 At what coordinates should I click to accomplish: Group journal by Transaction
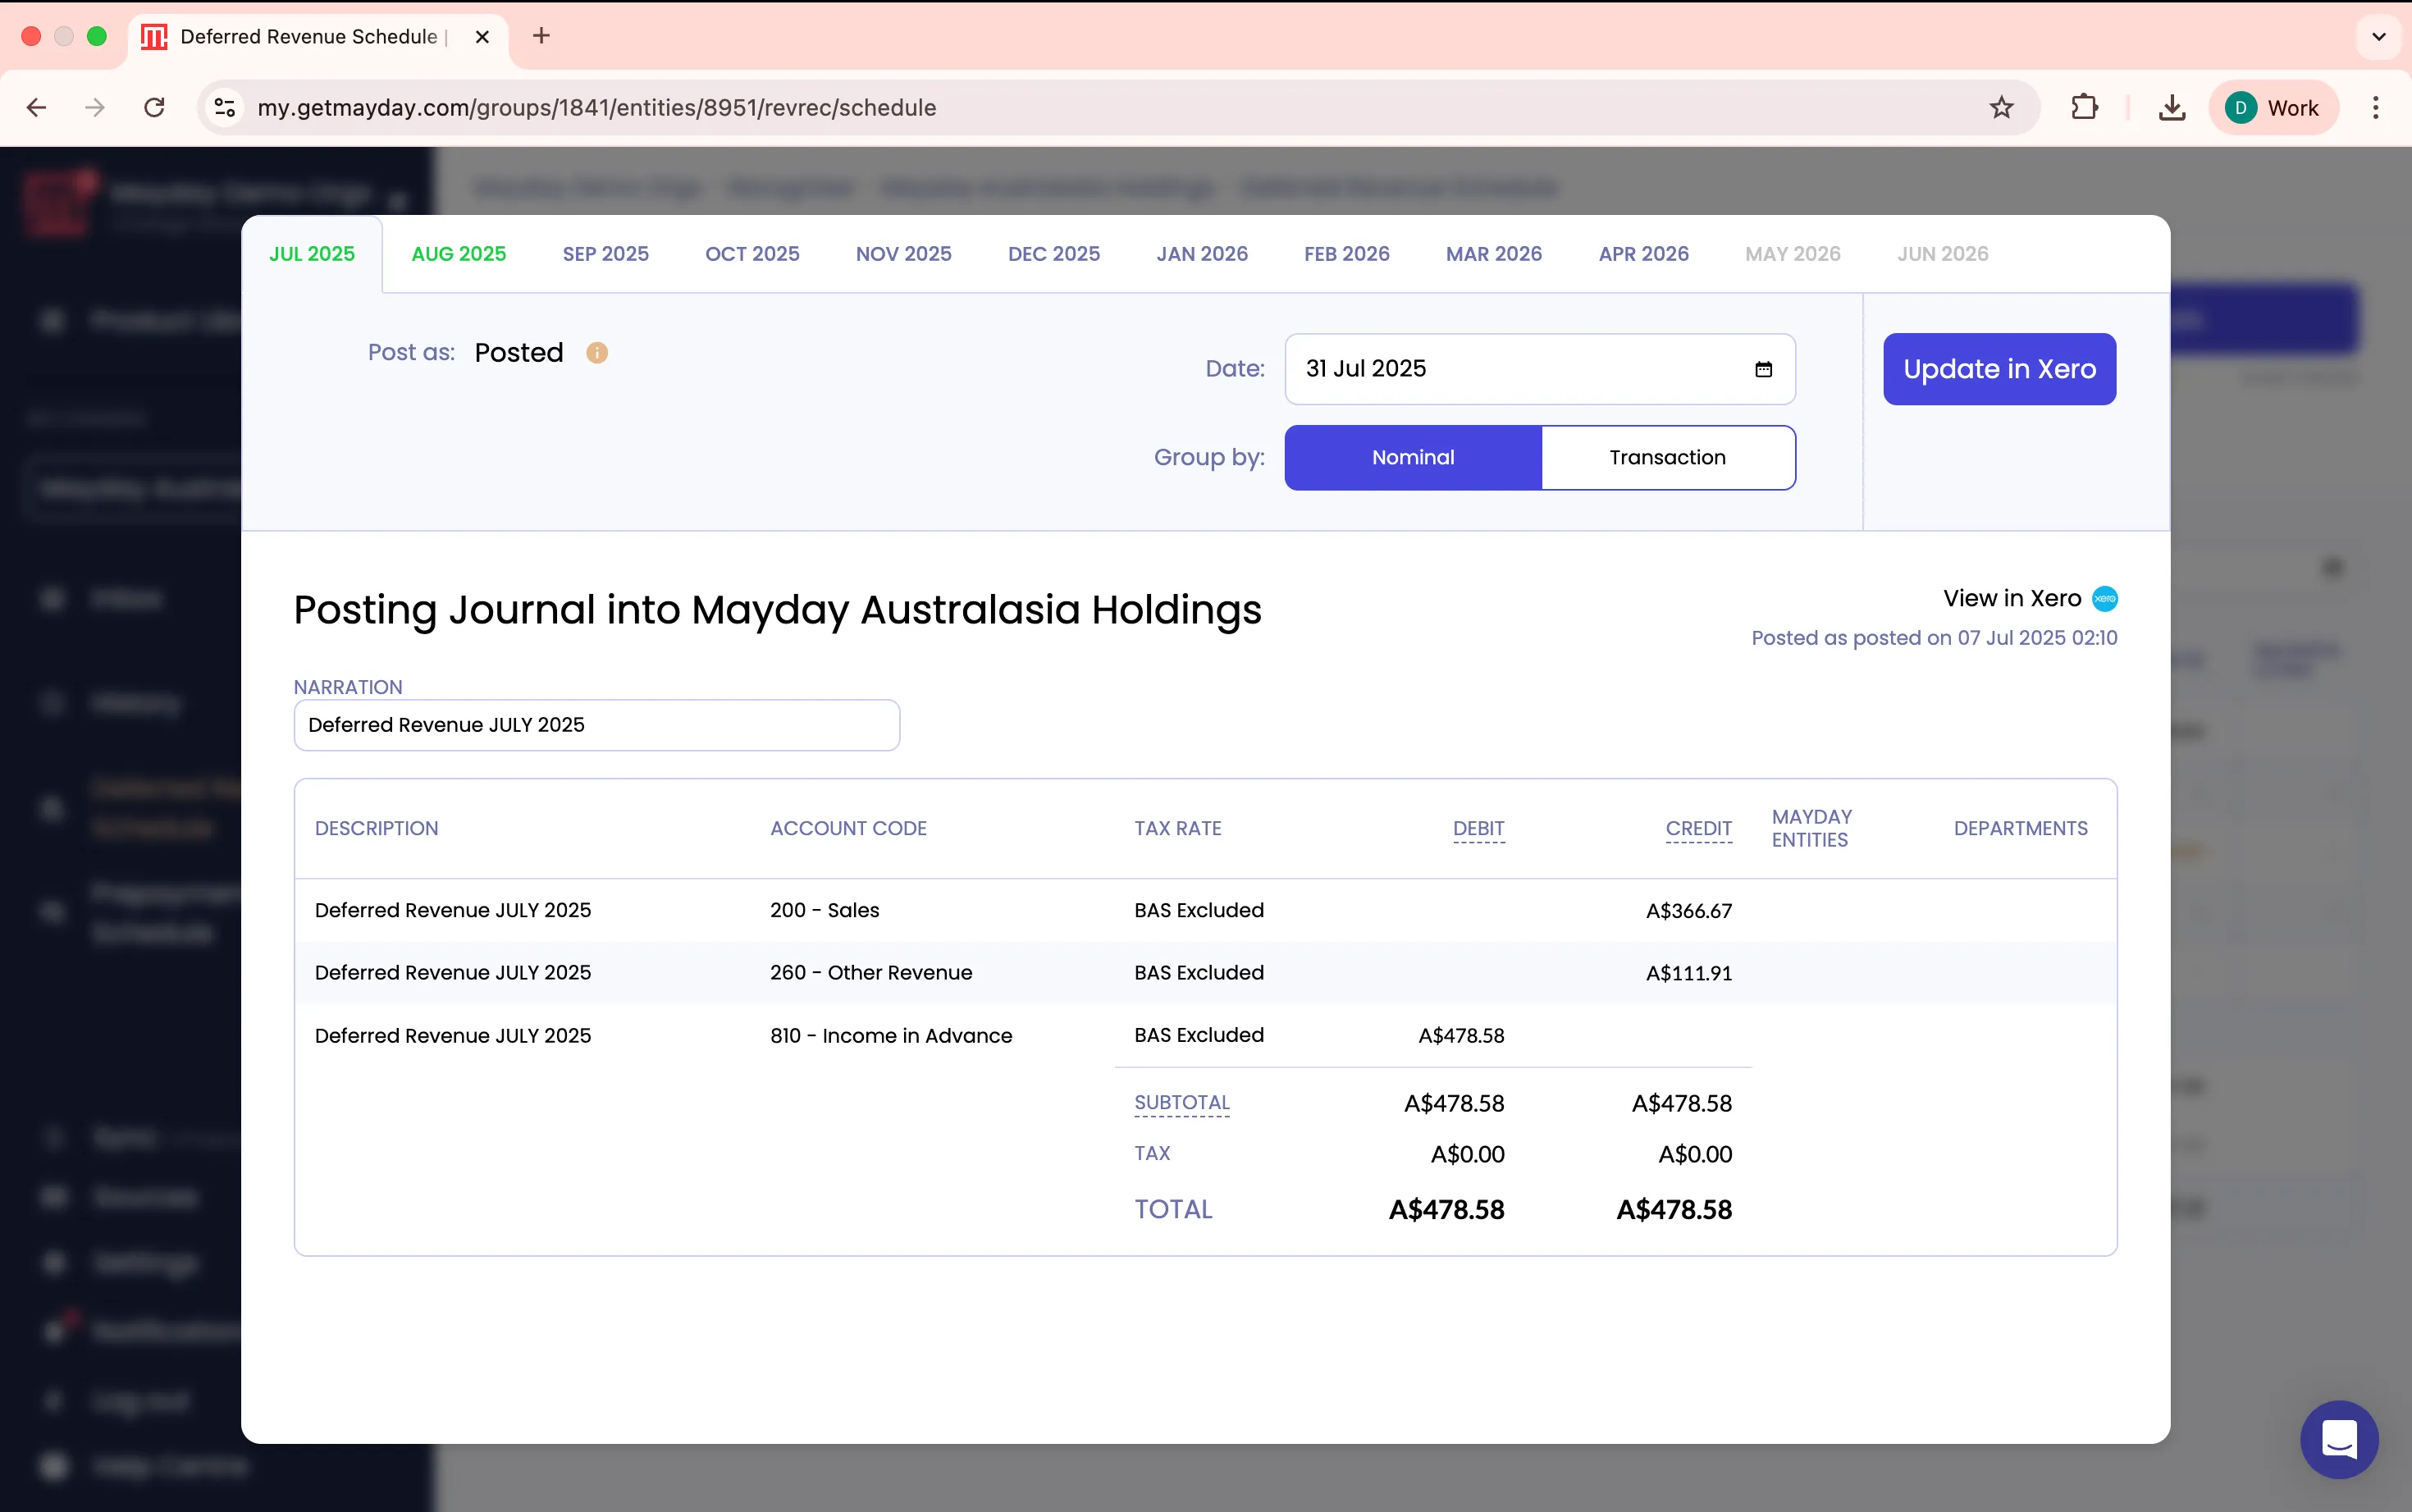pyautogui.click(x=1667, y=458)
